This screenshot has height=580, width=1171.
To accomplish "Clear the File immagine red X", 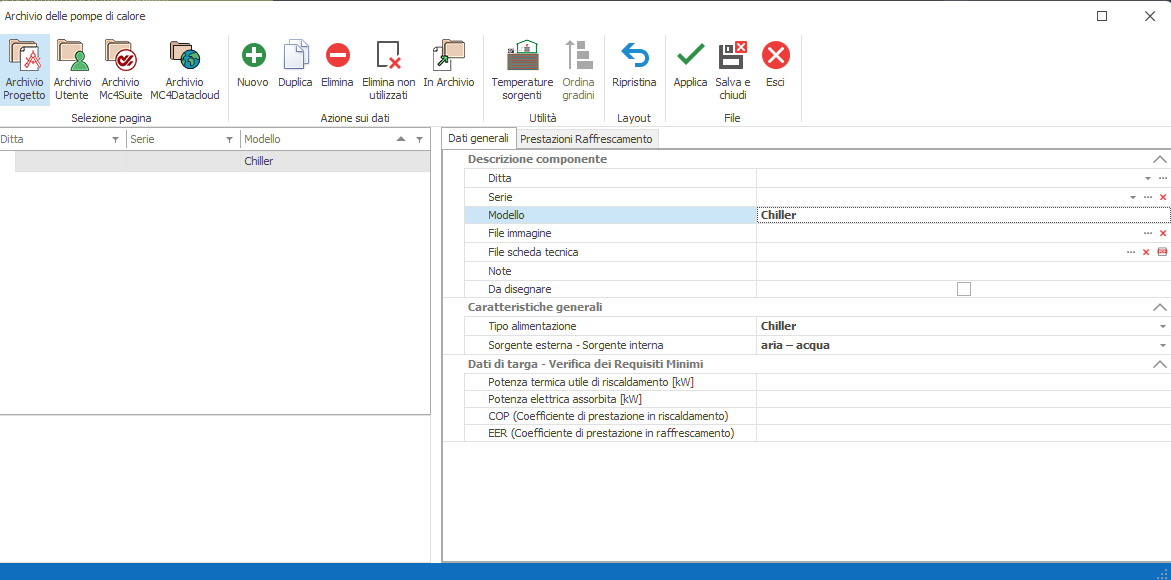I will pos(1162,233).
